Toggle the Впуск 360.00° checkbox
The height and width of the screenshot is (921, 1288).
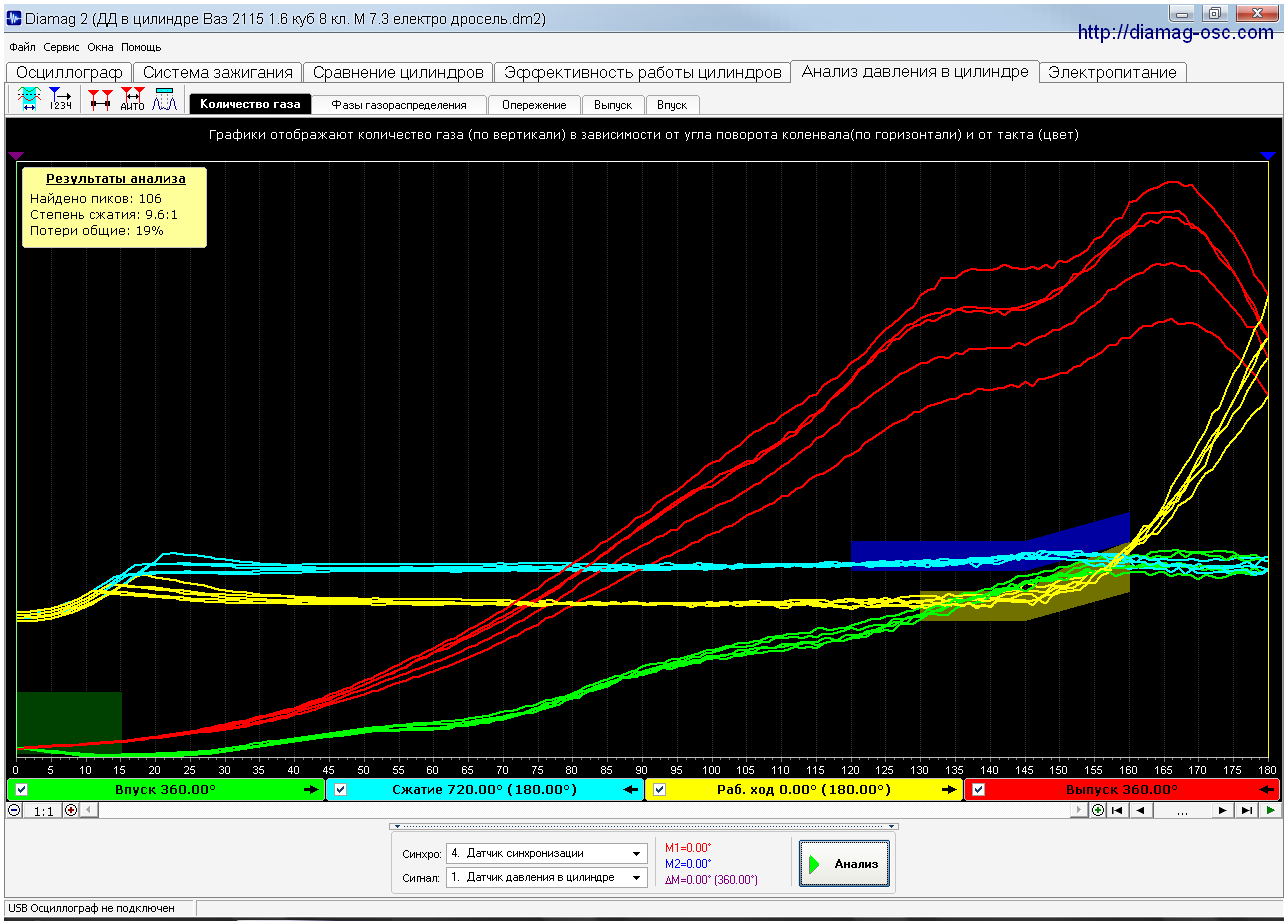pyautogui.click(x=21, y=790)
